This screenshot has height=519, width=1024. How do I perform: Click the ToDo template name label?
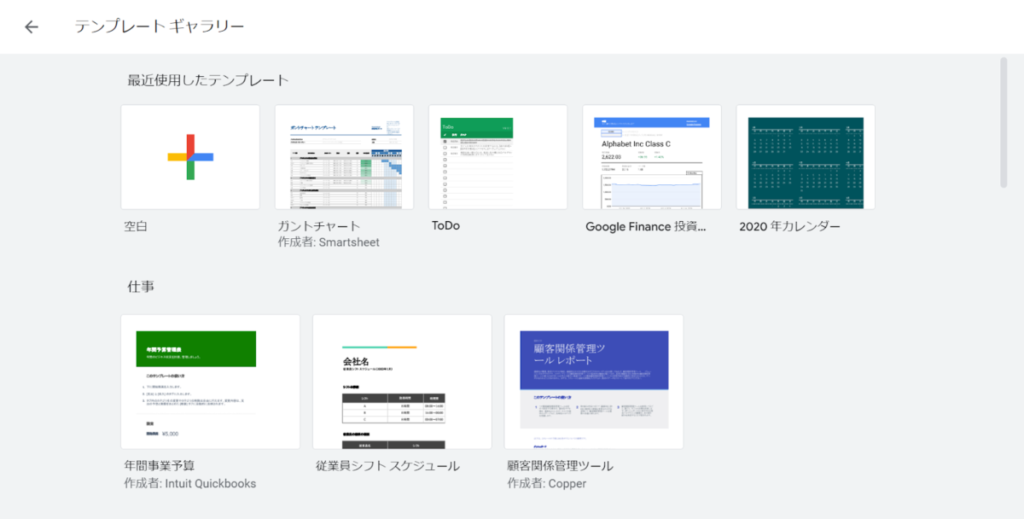coord(446,226)
